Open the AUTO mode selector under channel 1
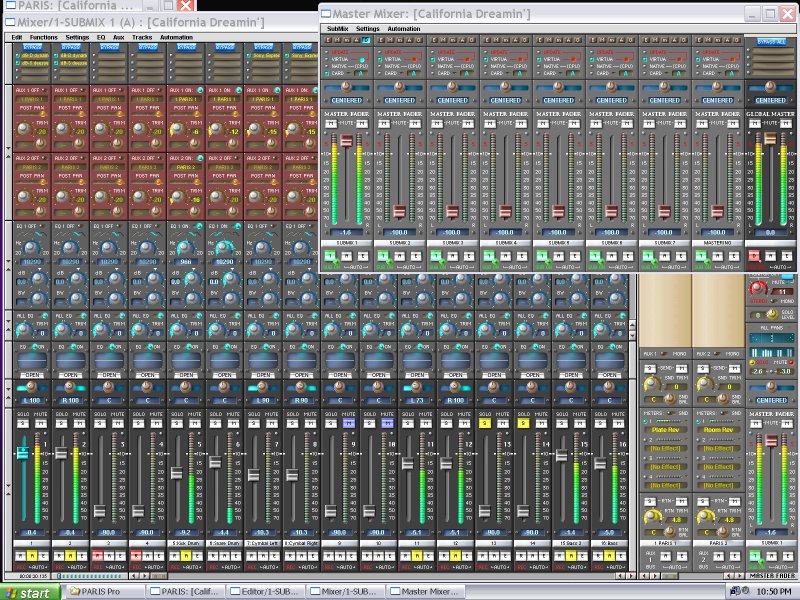Viewport: 800px width, 600px height. tap(38, 567)
